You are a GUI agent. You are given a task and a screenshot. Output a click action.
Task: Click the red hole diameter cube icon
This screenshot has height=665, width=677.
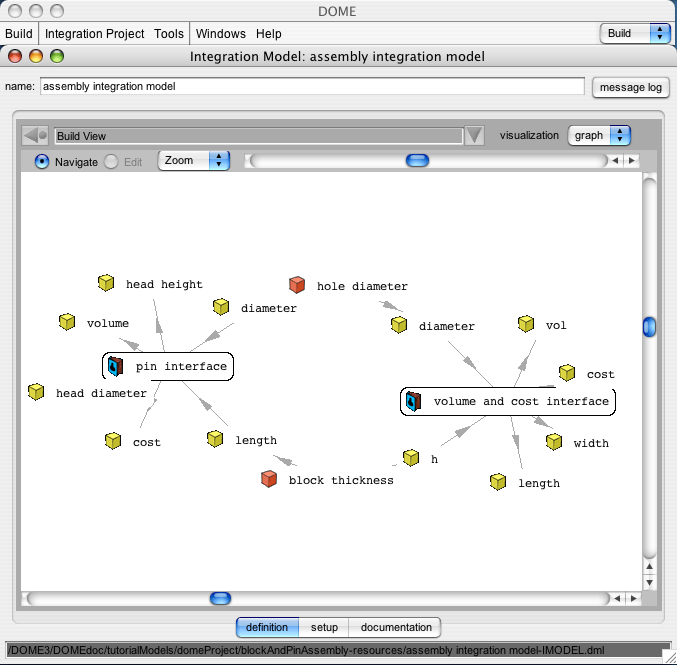297,285
